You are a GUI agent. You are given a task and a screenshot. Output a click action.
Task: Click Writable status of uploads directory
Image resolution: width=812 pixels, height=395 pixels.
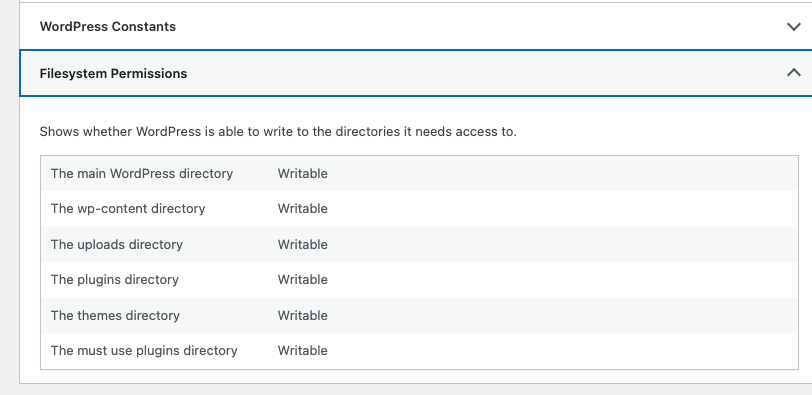tap(302, 244)
